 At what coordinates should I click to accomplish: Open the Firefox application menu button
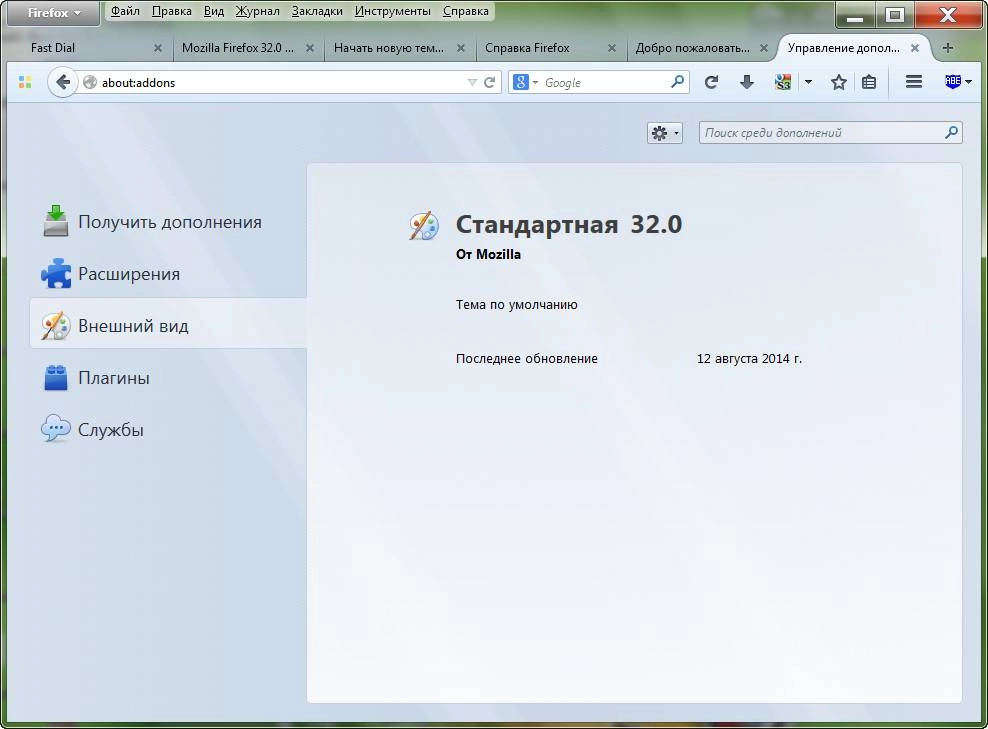coord(54,13)
